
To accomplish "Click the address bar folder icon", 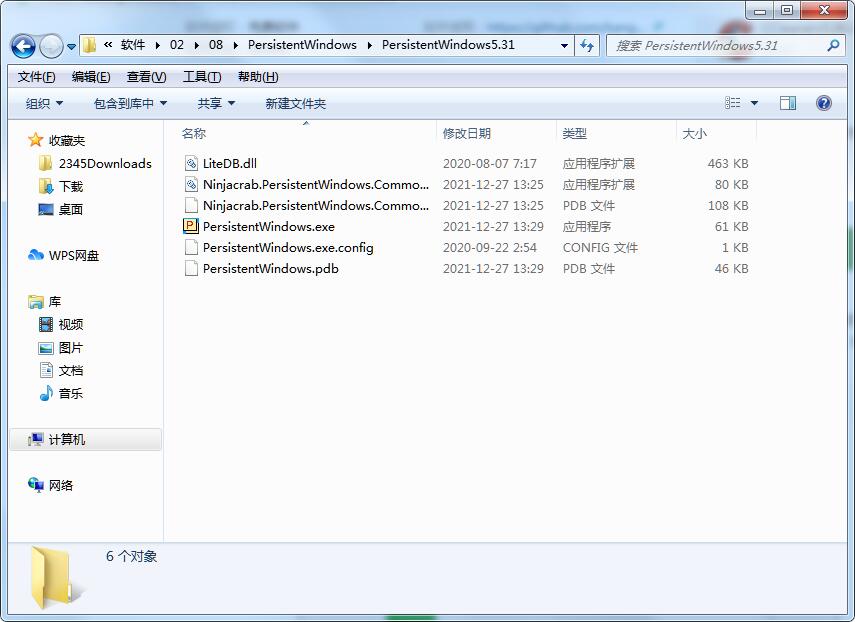I will (x=90, y=45).
